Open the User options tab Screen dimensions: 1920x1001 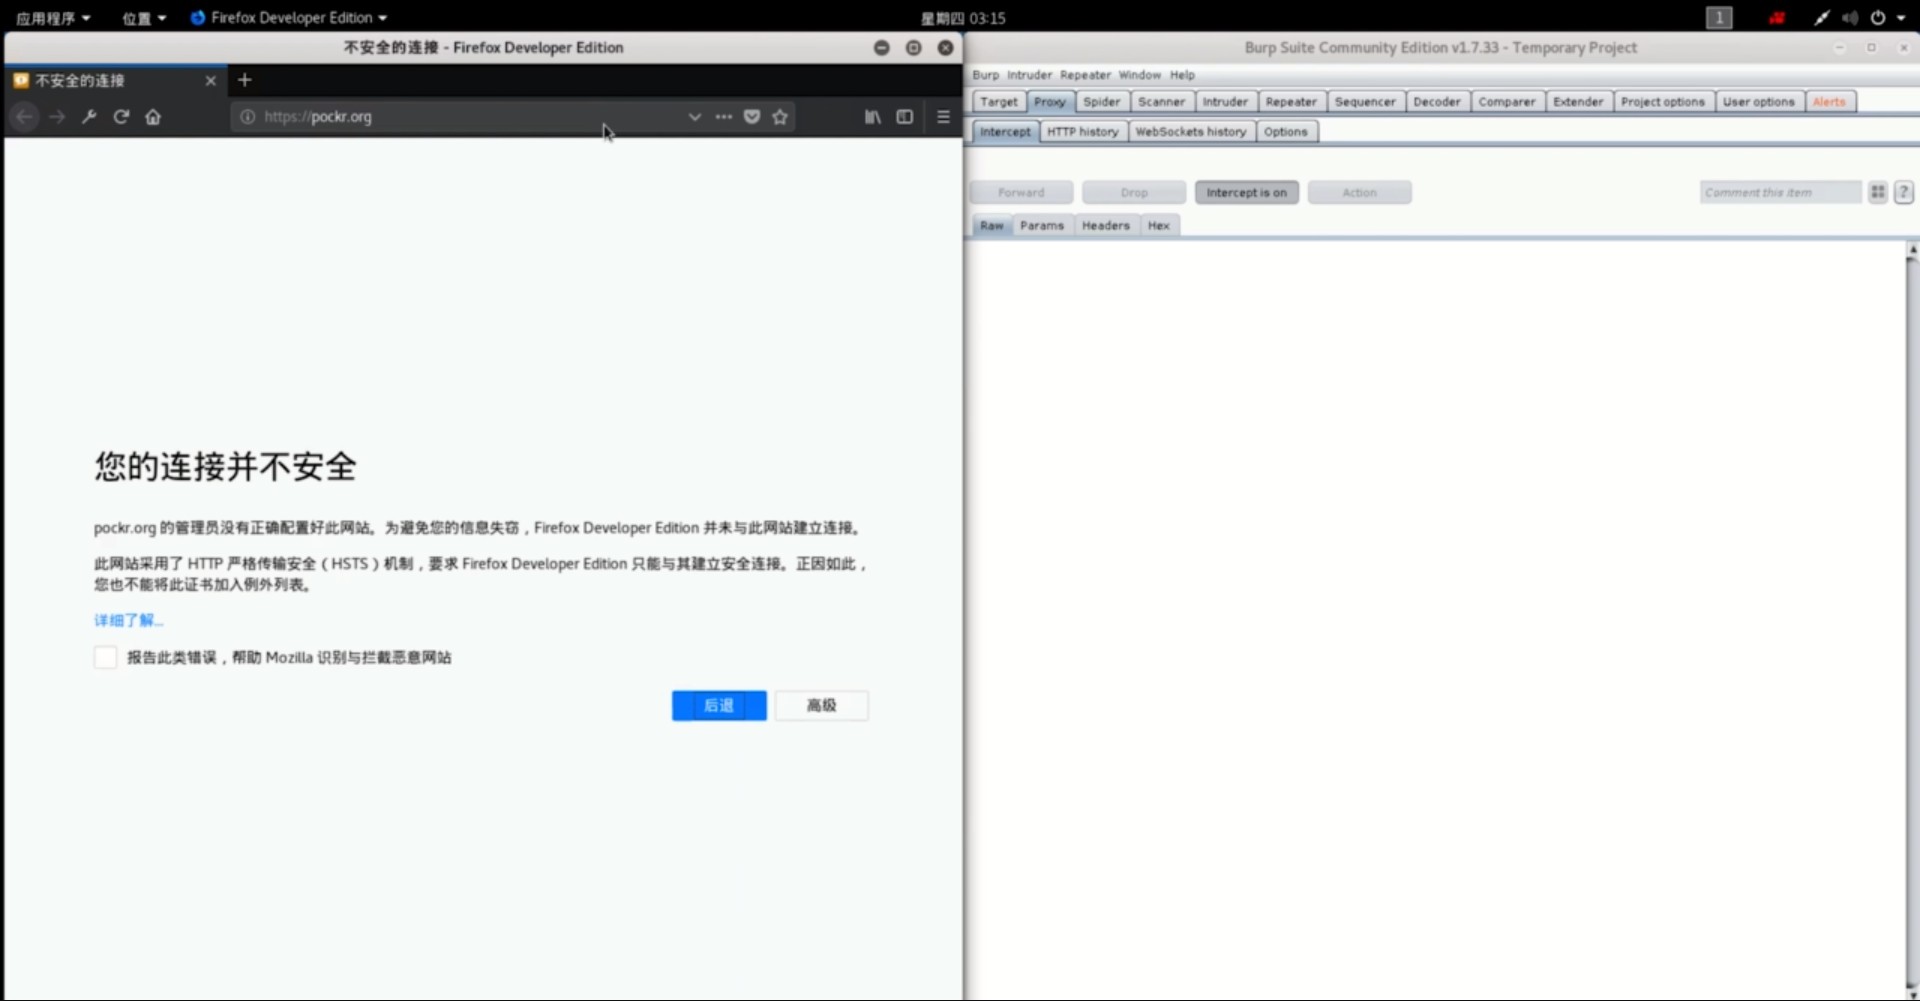coord(1759,102)
